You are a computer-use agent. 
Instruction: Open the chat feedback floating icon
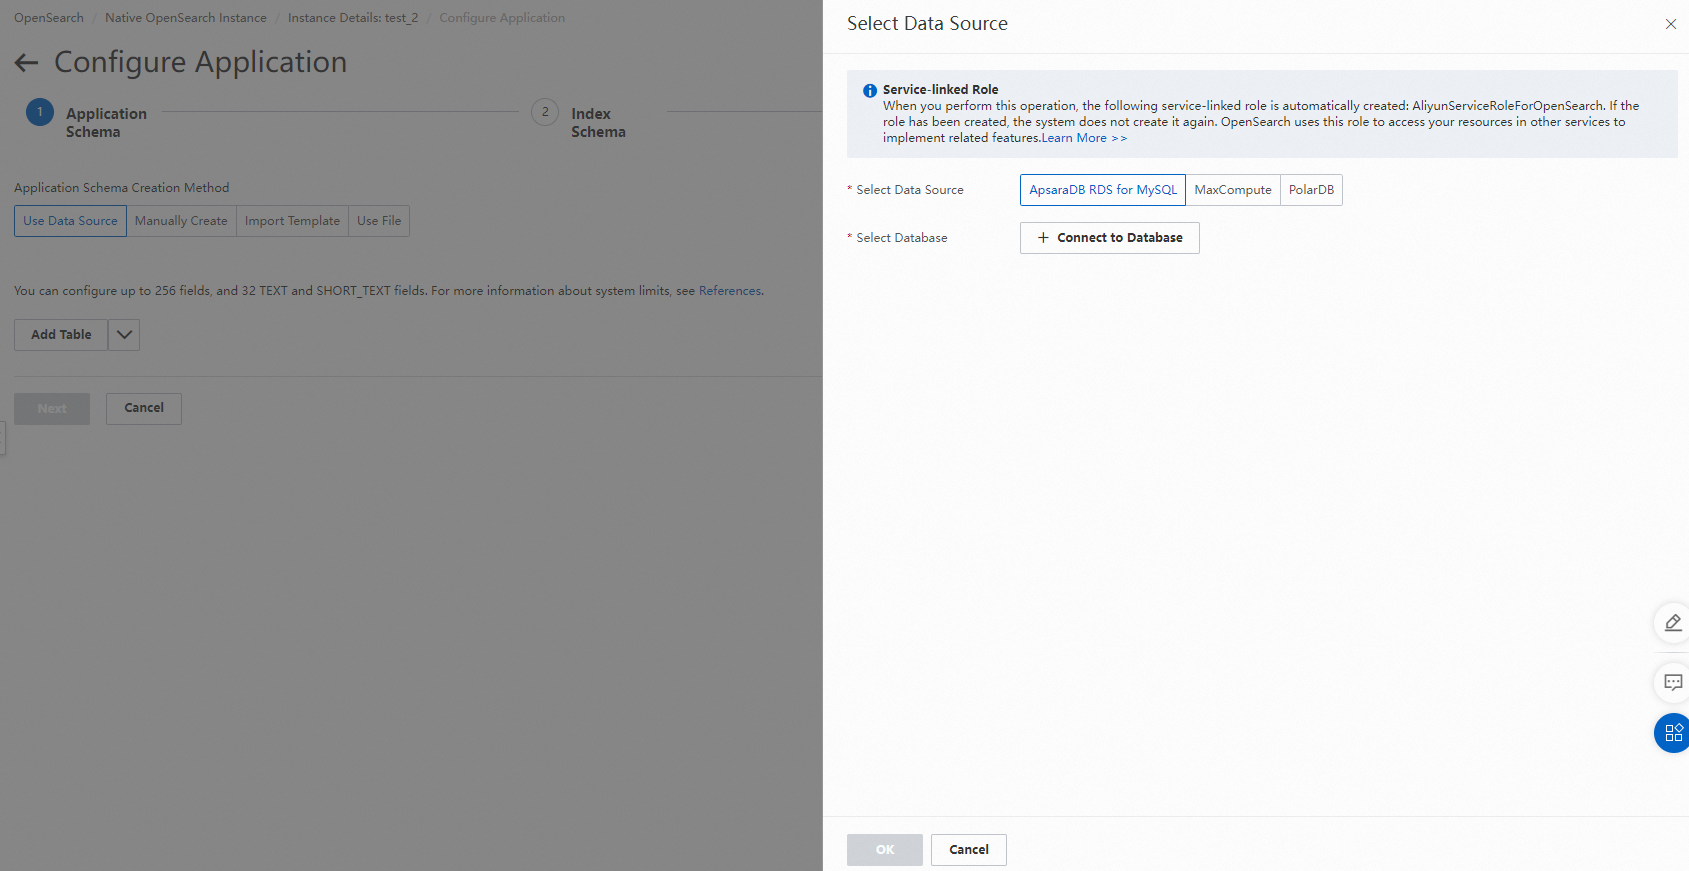[x=1672, y=682]
